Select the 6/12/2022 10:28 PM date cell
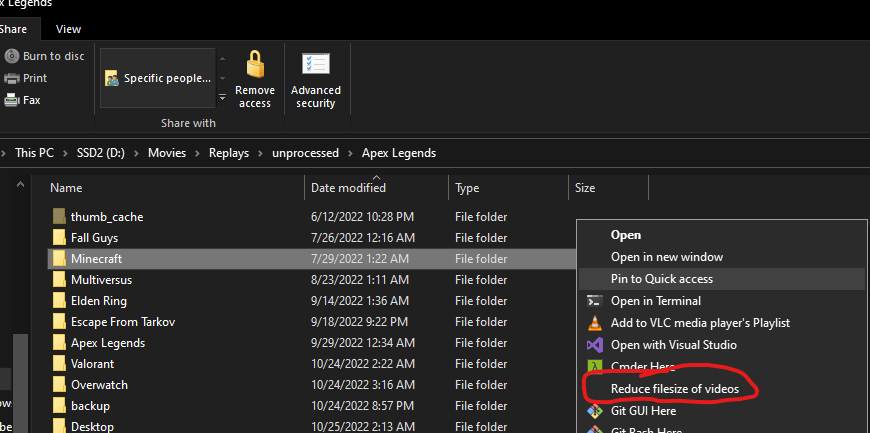The height and width of the screenshot is (433, 870). point(362,216)
